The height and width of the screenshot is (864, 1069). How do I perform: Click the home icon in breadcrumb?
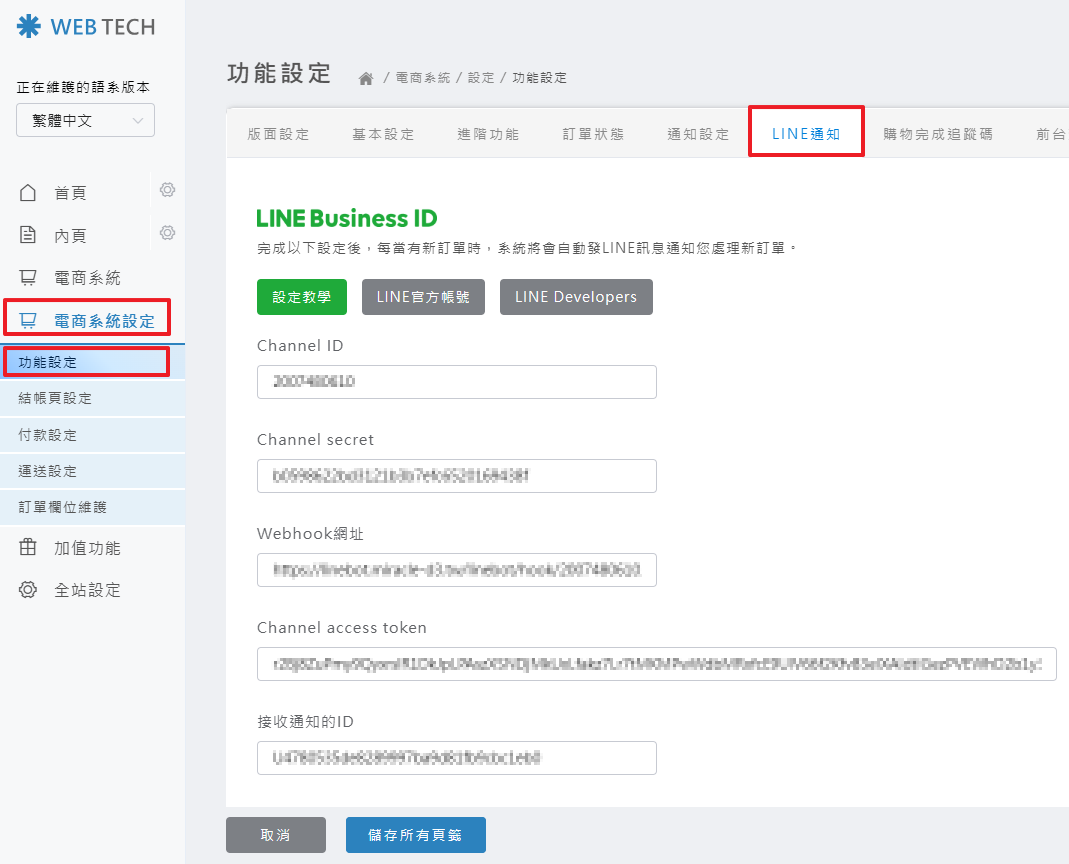tap(366, 78)
